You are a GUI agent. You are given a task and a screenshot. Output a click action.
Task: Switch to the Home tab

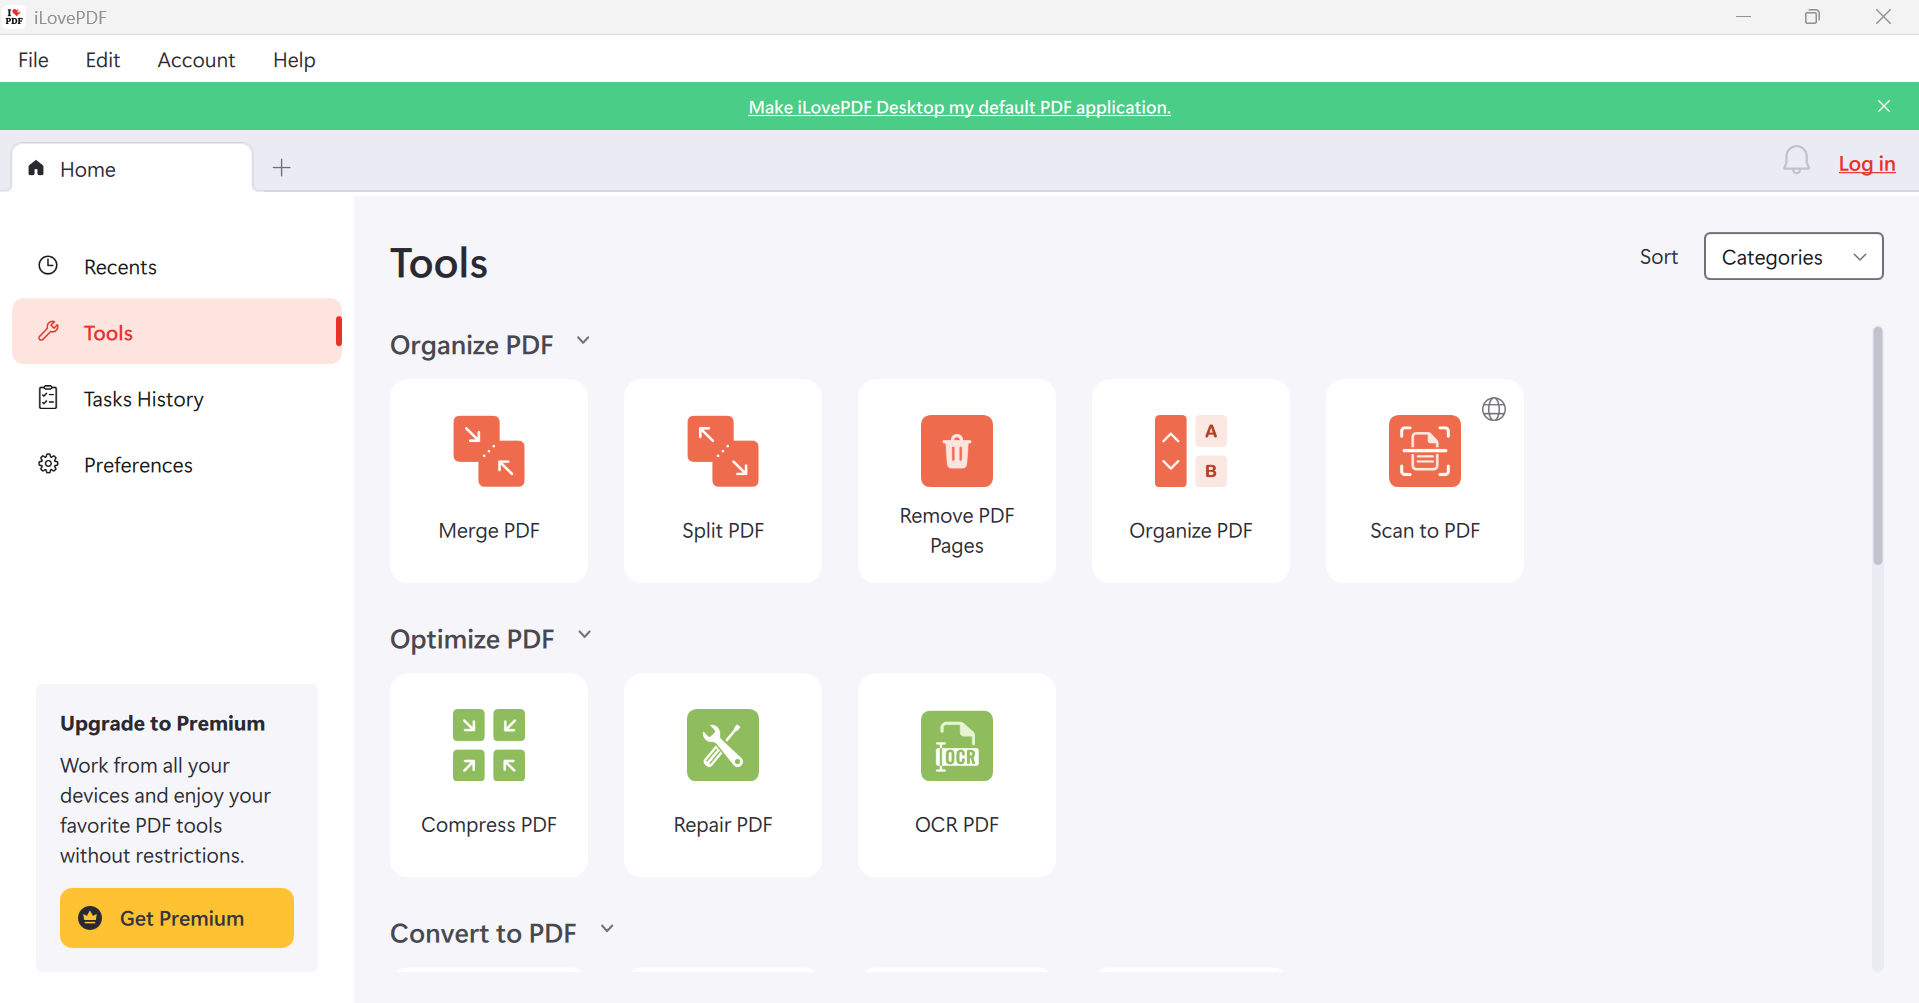(132, 168)
